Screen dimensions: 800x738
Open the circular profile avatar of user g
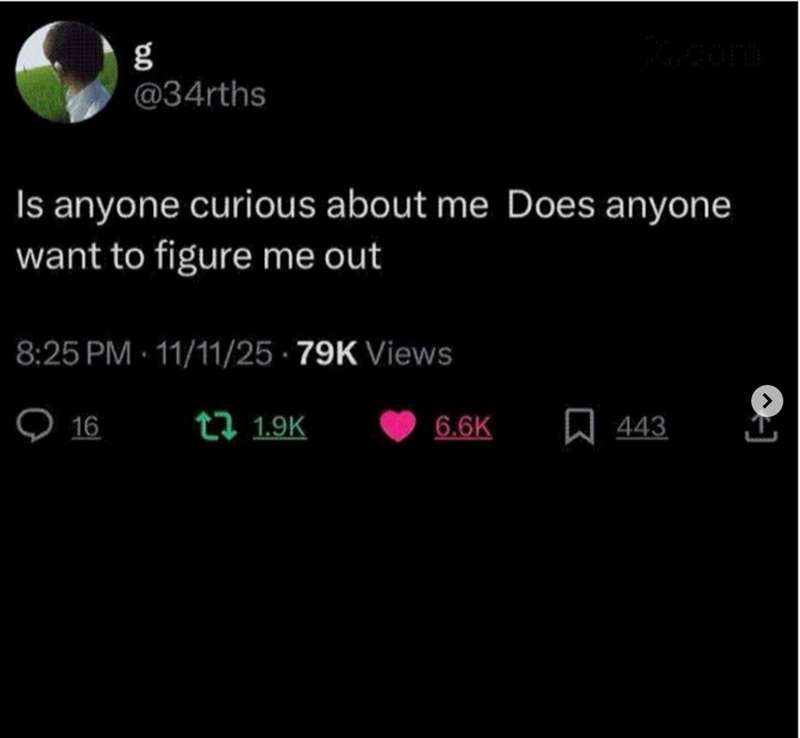66,72
